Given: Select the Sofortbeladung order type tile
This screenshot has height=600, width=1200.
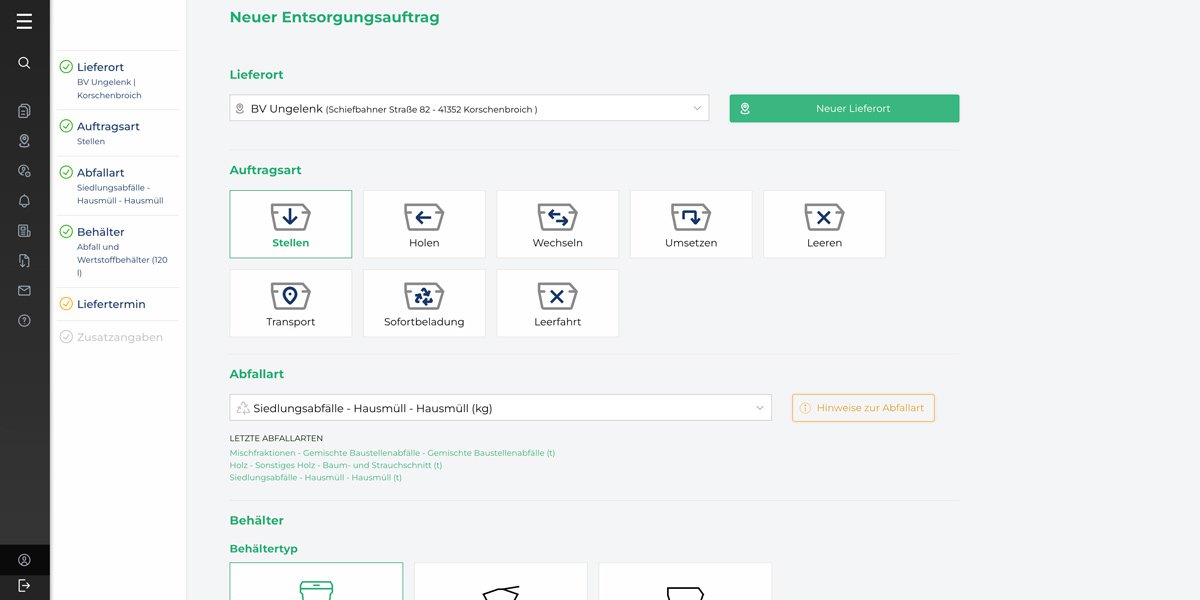Looking at the screenshot, I should pos(424,303).
